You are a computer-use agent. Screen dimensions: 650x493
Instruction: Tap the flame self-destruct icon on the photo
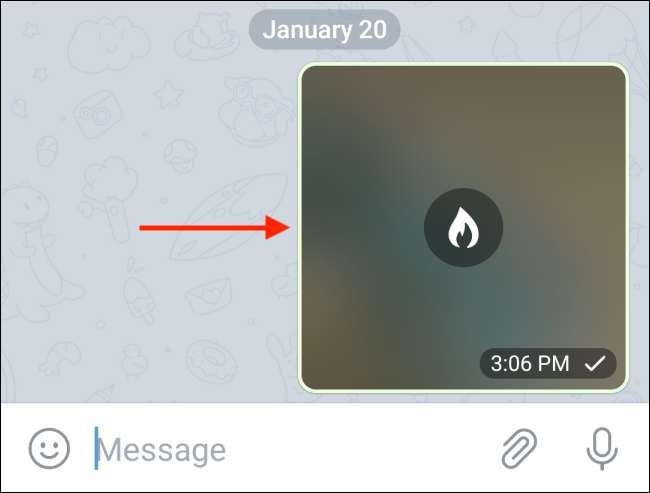463,228
